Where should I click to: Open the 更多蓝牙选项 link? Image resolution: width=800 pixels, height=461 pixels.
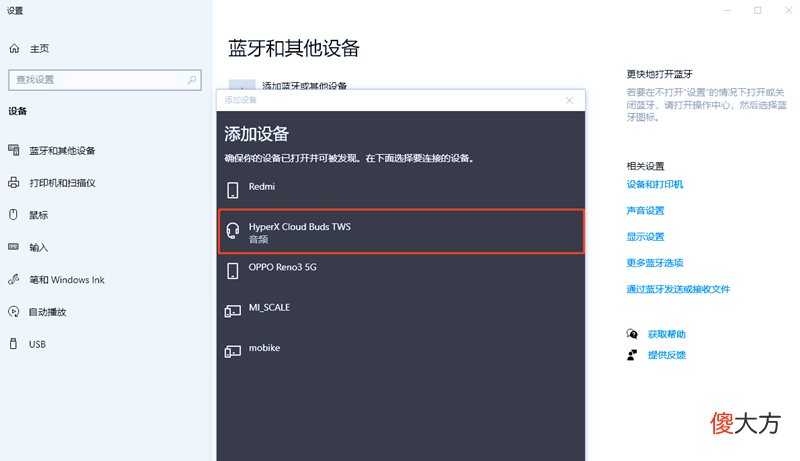pos(655,263)
